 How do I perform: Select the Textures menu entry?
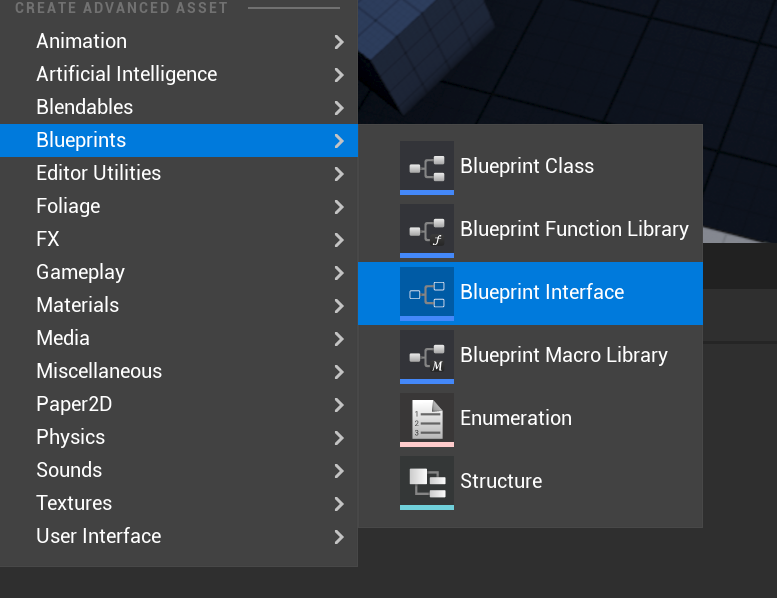coord(74,503)
